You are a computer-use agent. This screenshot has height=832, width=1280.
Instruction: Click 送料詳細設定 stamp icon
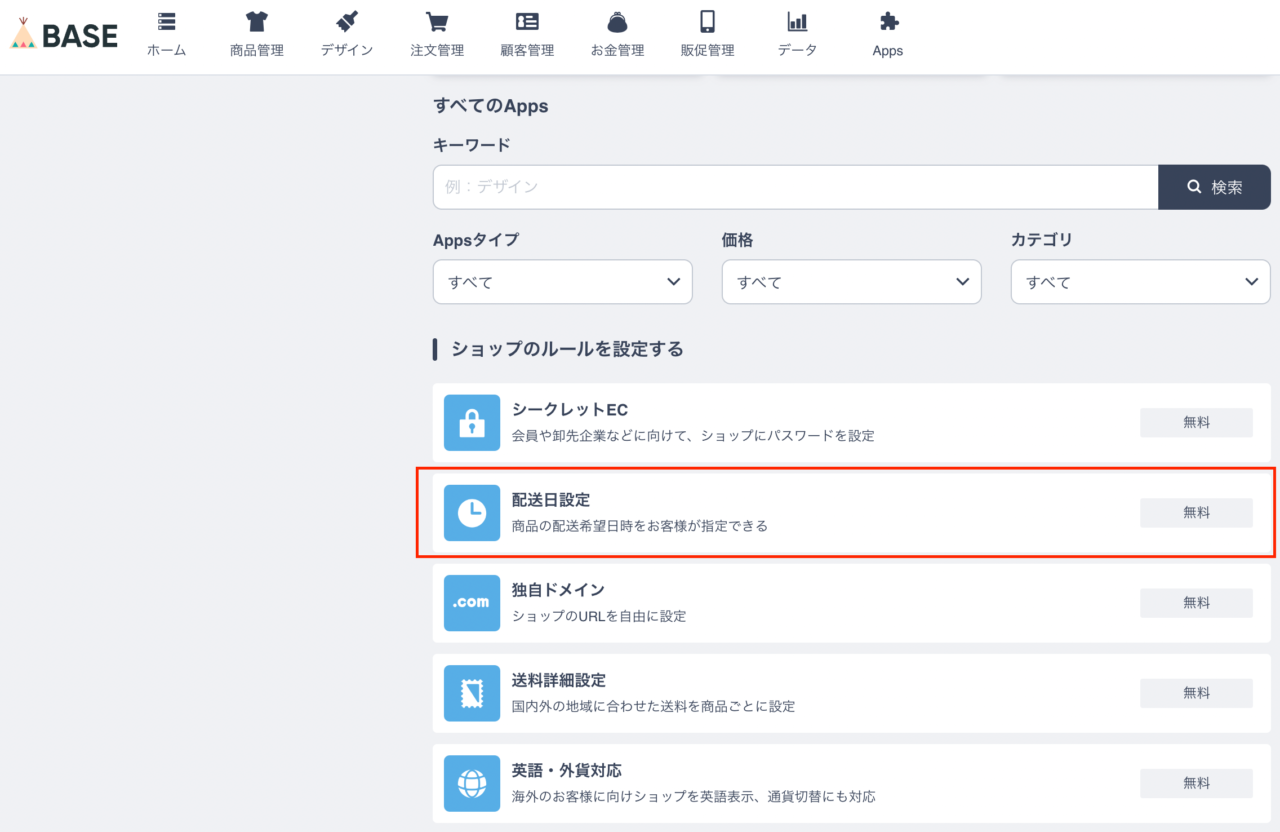click(472, 693)
